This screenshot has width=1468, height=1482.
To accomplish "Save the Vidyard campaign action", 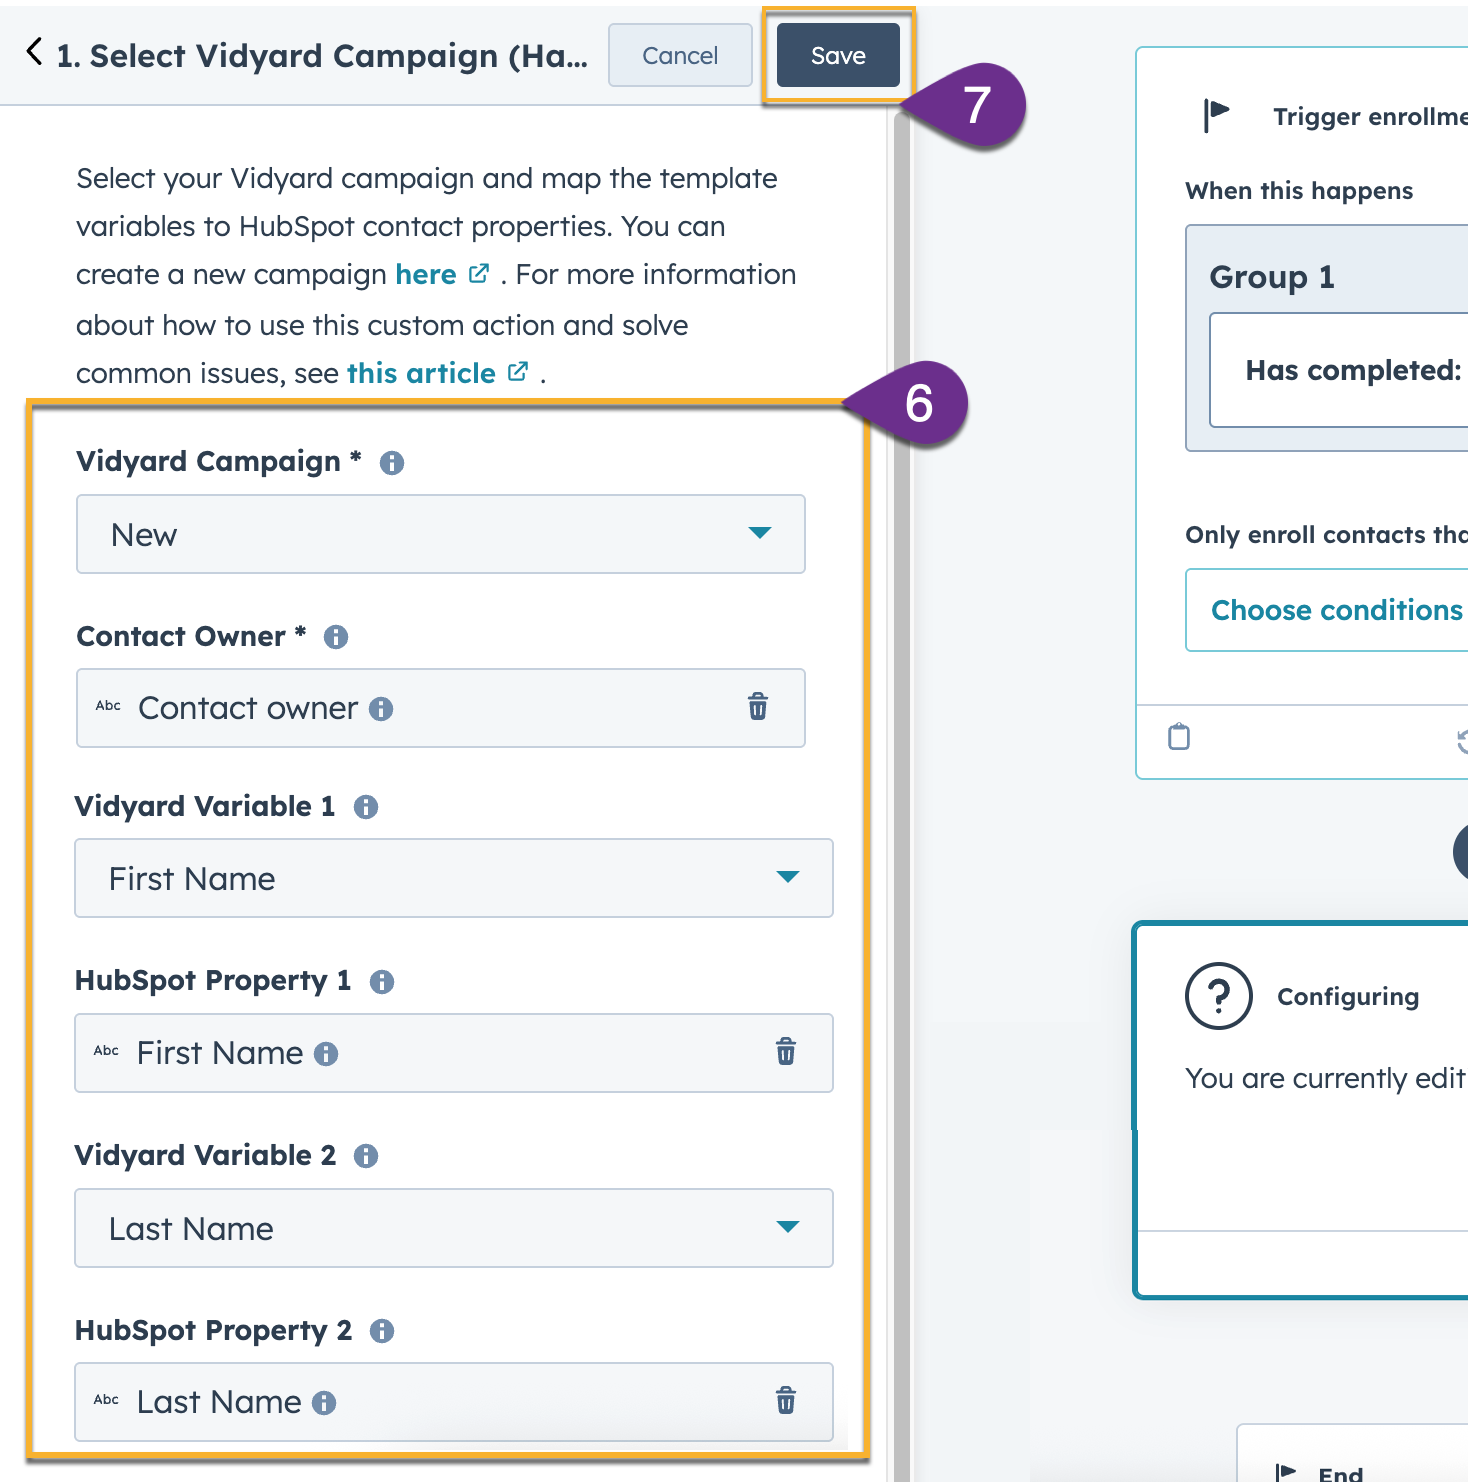I will tap(838, 56).
